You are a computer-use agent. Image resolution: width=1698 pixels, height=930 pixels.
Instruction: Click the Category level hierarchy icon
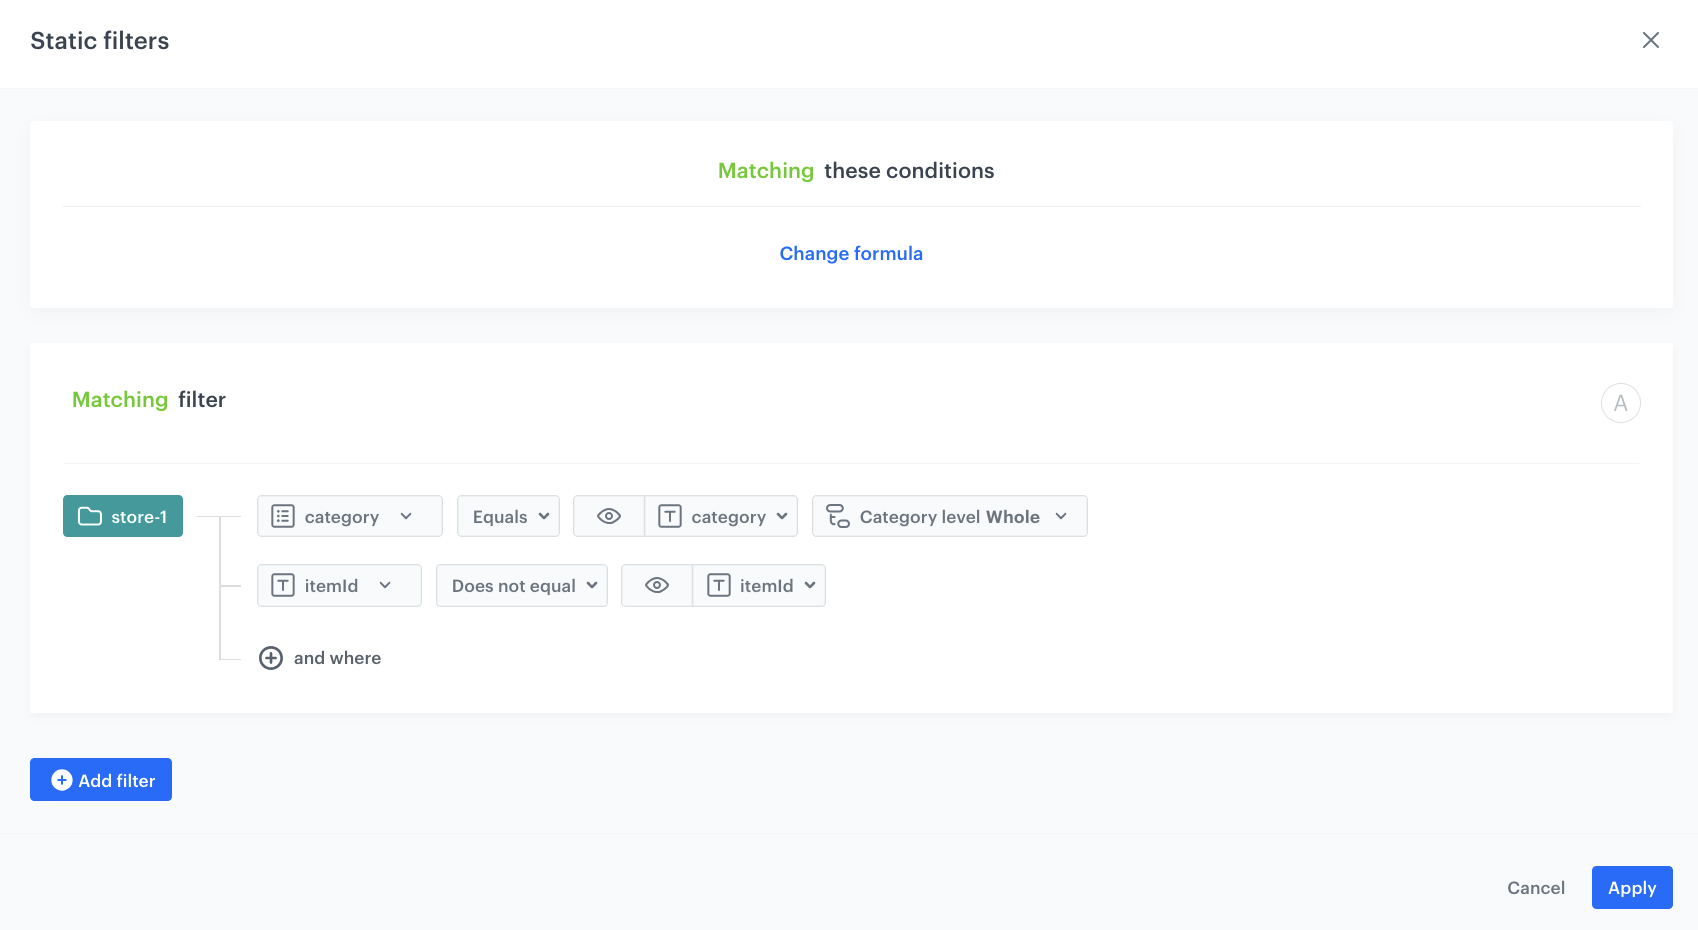(x=838, y=516)
